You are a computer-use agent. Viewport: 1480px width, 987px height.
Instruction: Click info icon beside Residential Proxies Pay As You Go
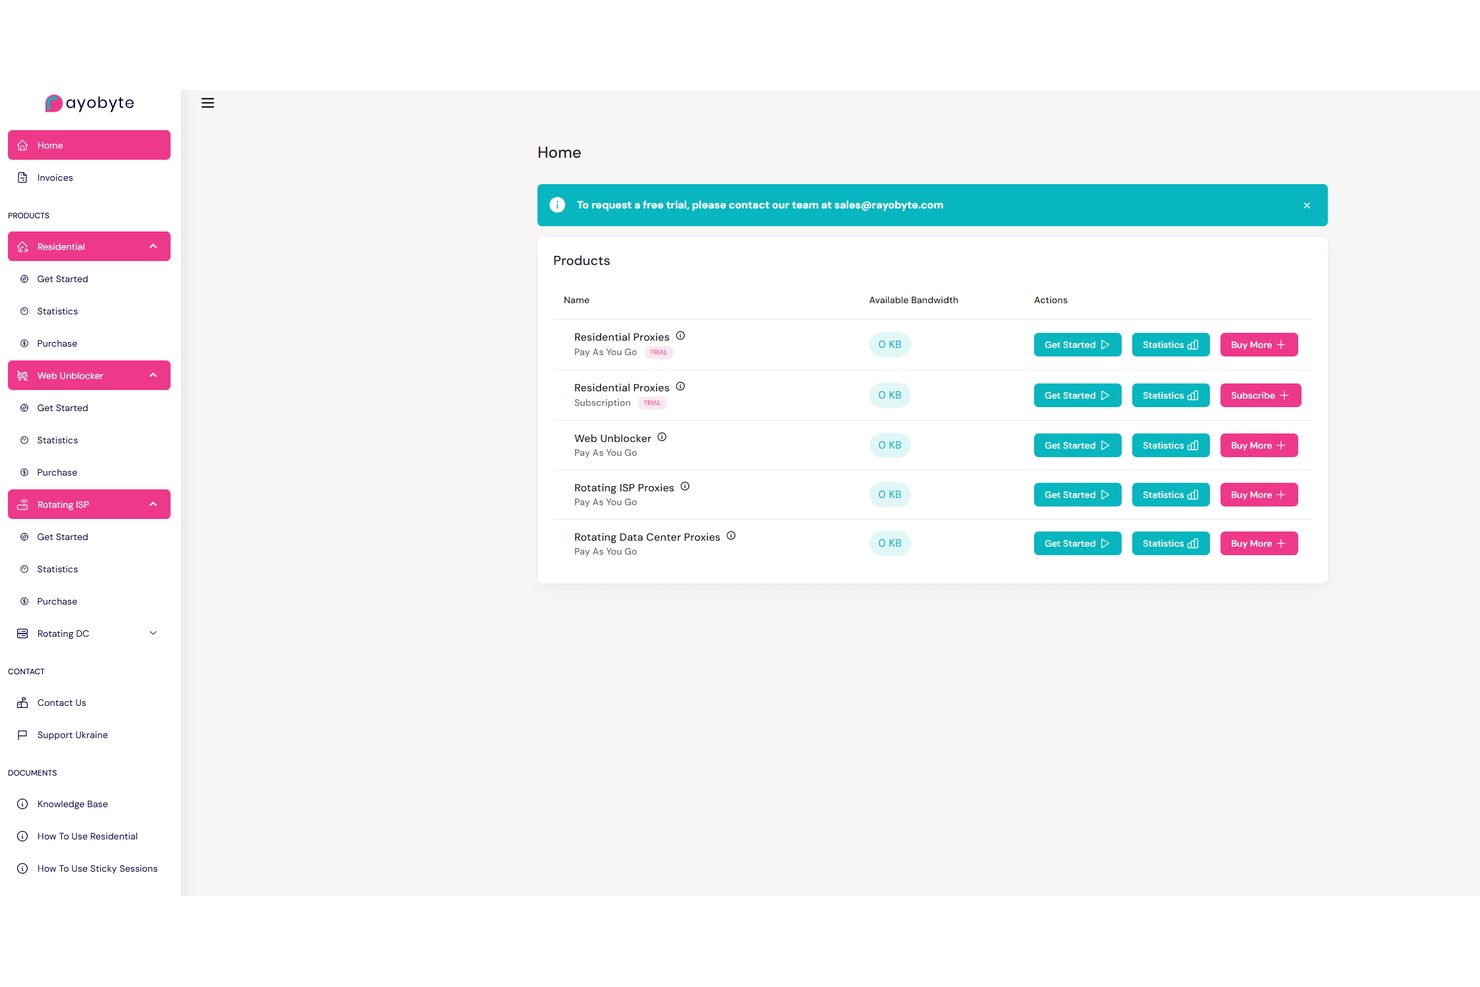(680, 336)
